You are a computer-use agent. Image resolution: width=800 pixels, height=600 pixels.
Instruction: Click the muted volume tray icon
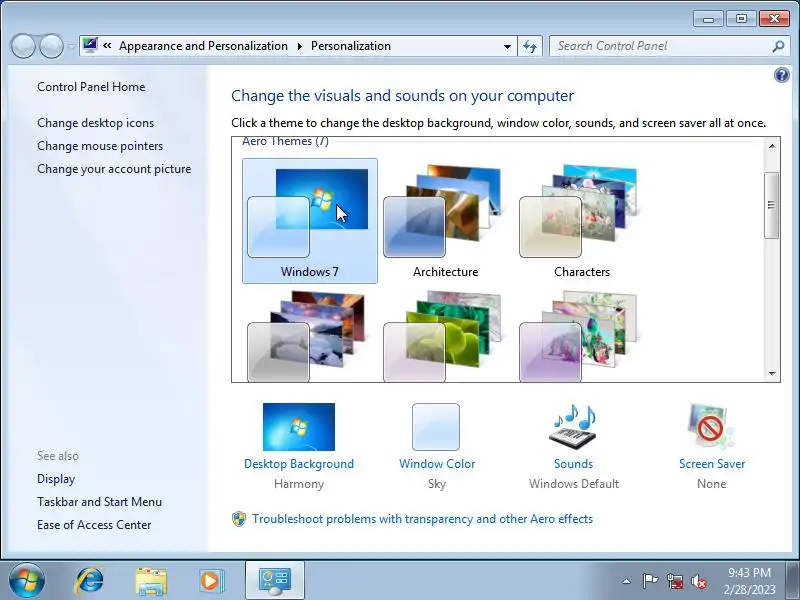coord(698,581)
